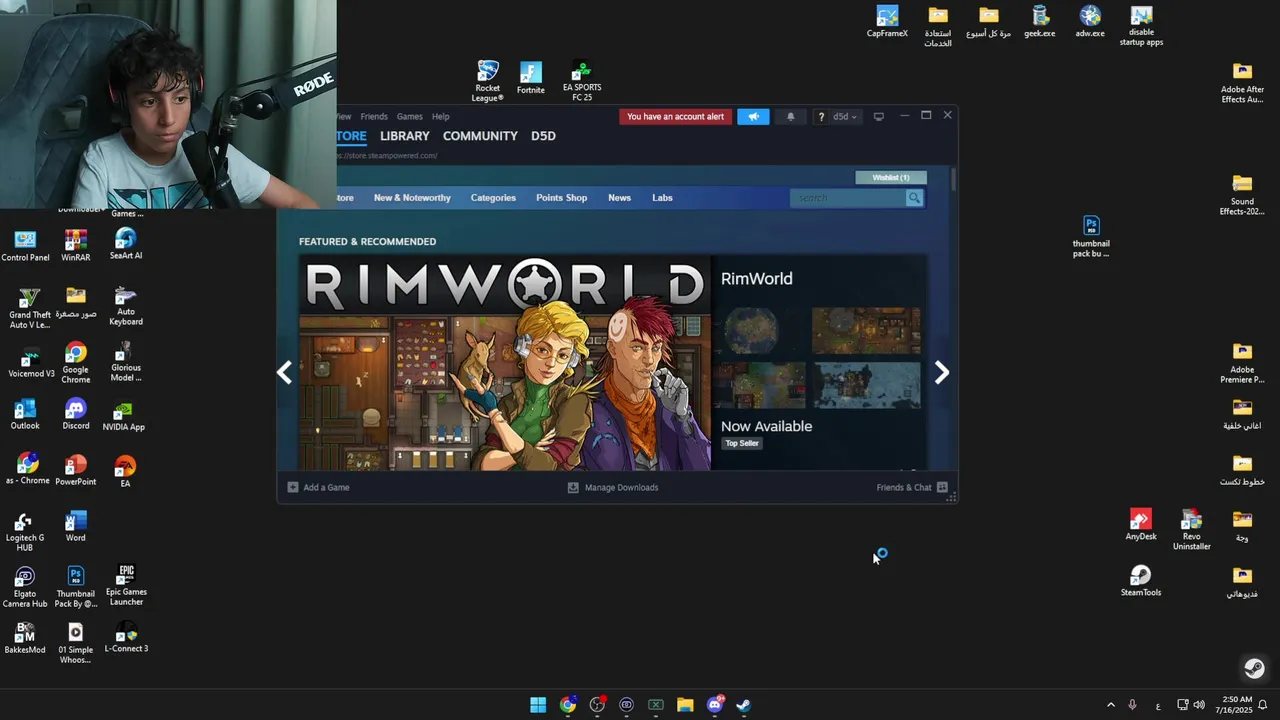Show hidden tray icons chevron

pos(1110,705)
